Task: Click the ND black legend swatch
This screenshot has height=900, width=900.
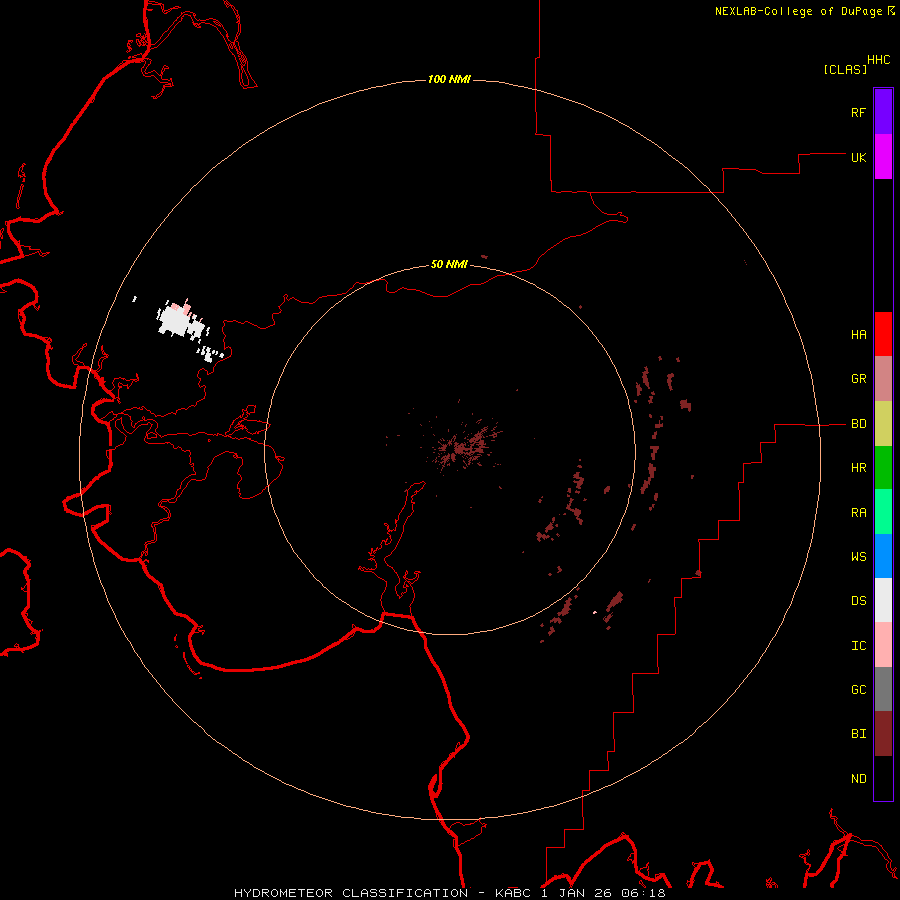Action: (883, 778)
